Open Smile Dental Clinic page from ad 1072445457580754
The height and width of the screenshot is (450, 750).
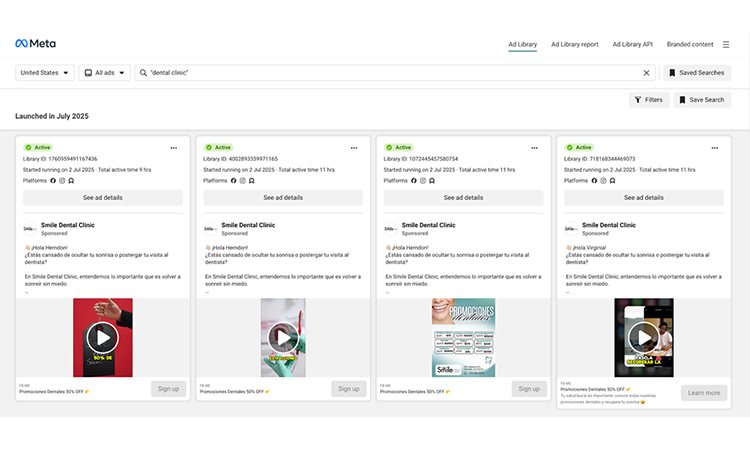429,225
